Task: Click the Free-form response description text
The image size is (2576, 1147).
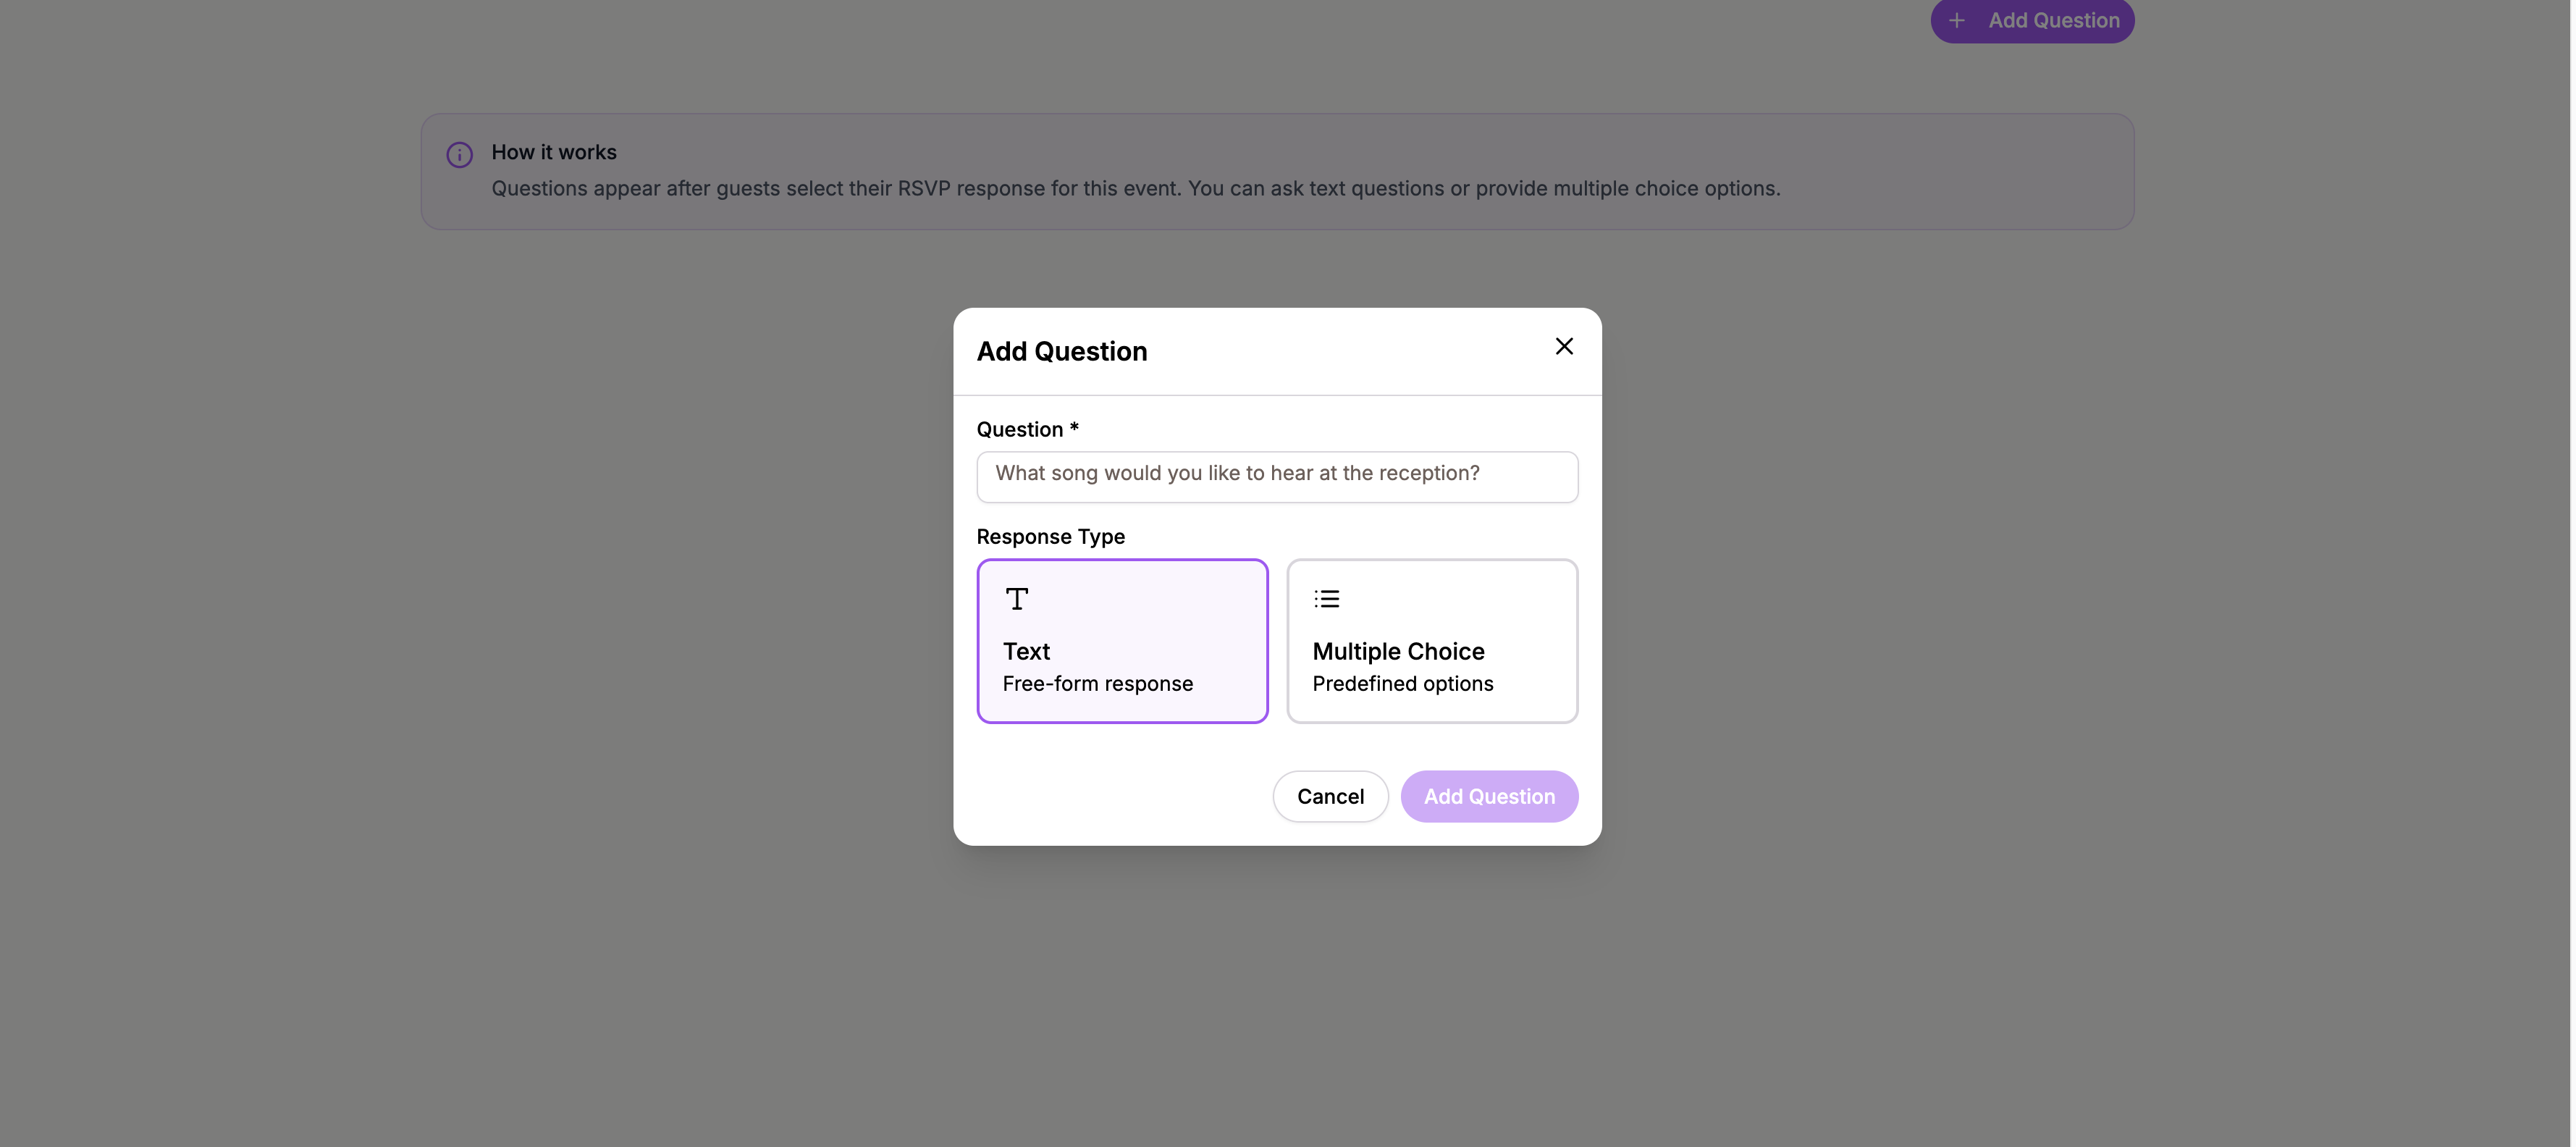Action: (1097, 683)
